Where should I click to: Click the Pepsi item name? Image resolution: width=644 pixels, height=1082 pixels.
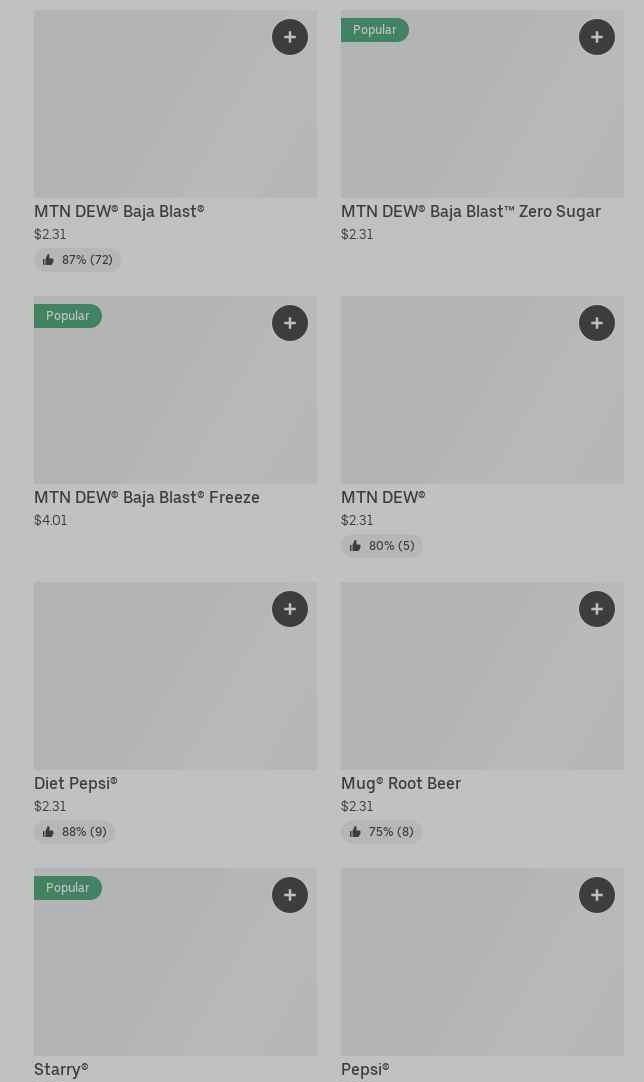(365, 1069)
